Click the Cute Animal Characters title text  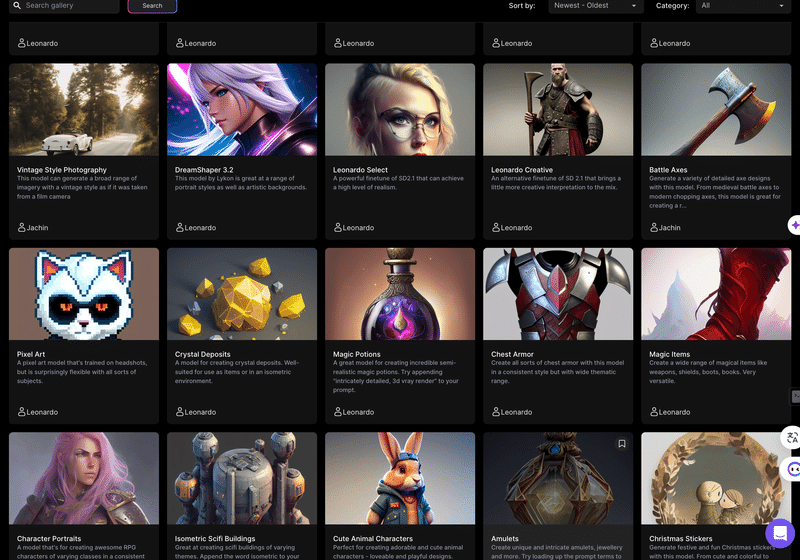pyautogui.click(x=373, y=539)
